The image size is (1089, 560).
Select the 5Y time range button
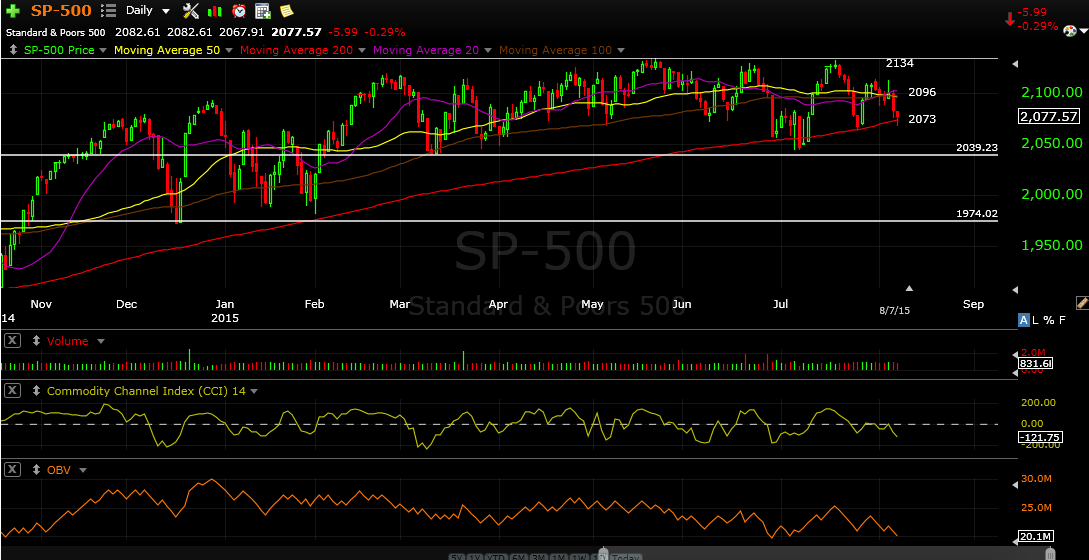[456, 557]
